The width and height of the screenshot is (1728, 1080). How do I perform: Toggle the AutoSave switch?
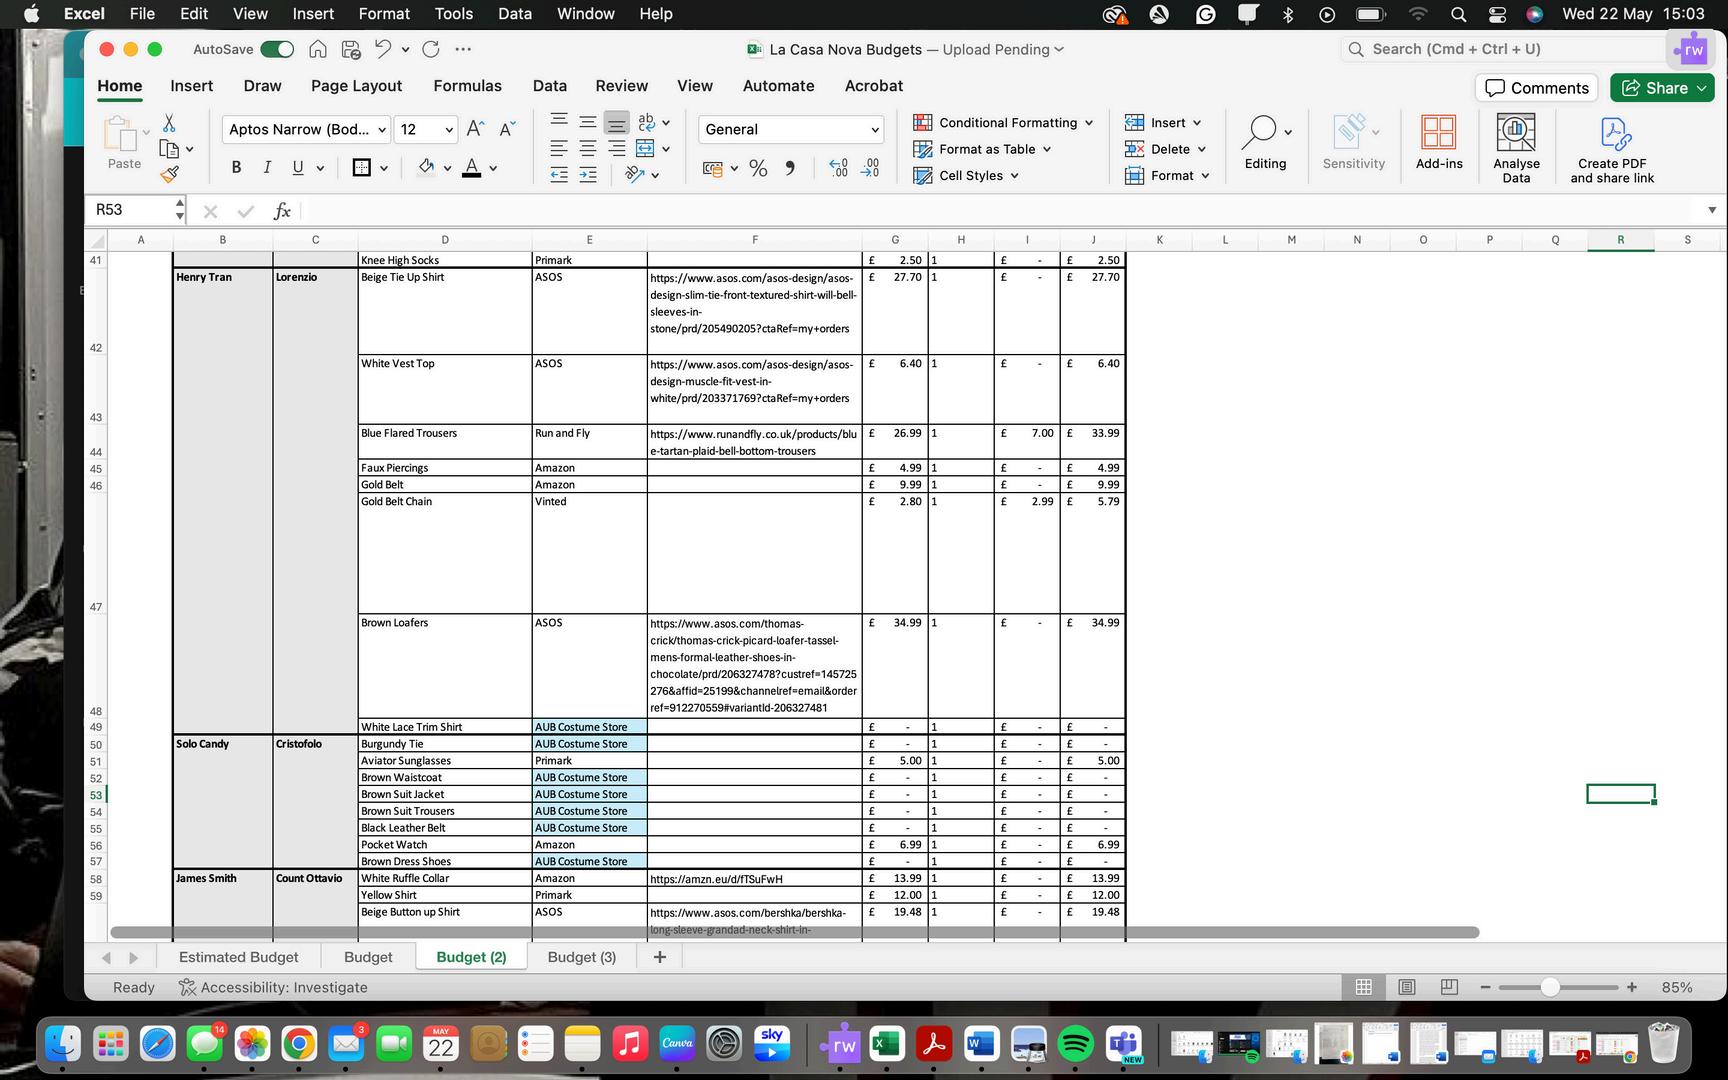coord(277,49)
